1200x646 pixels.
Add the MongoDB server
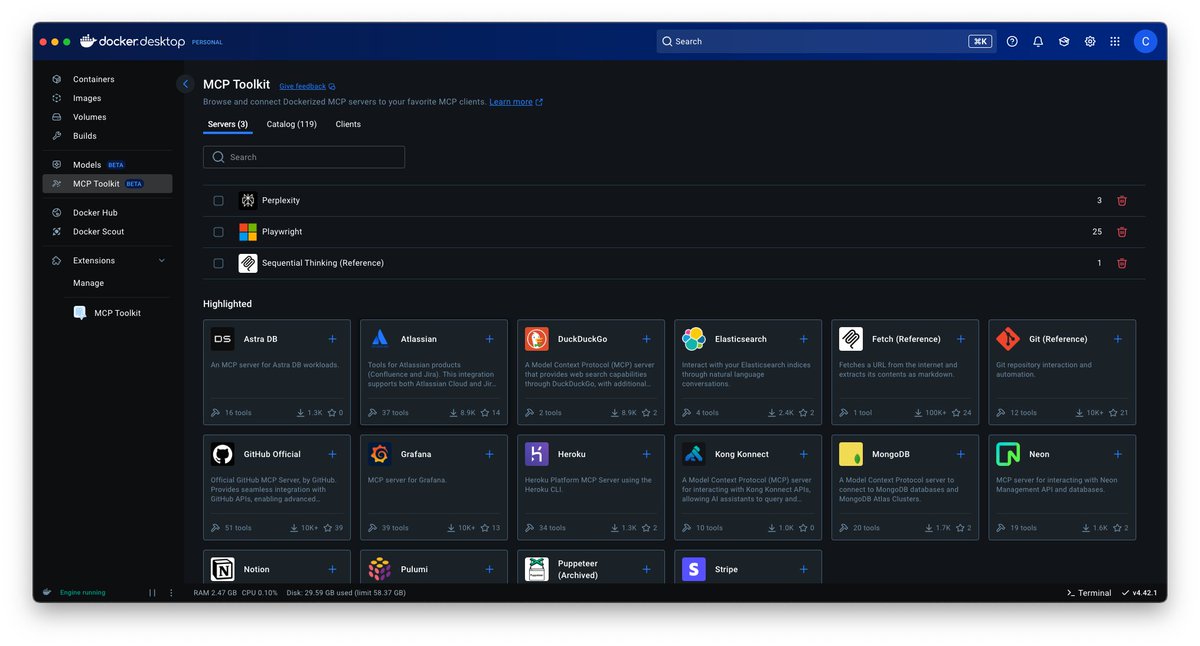[961, 454]
